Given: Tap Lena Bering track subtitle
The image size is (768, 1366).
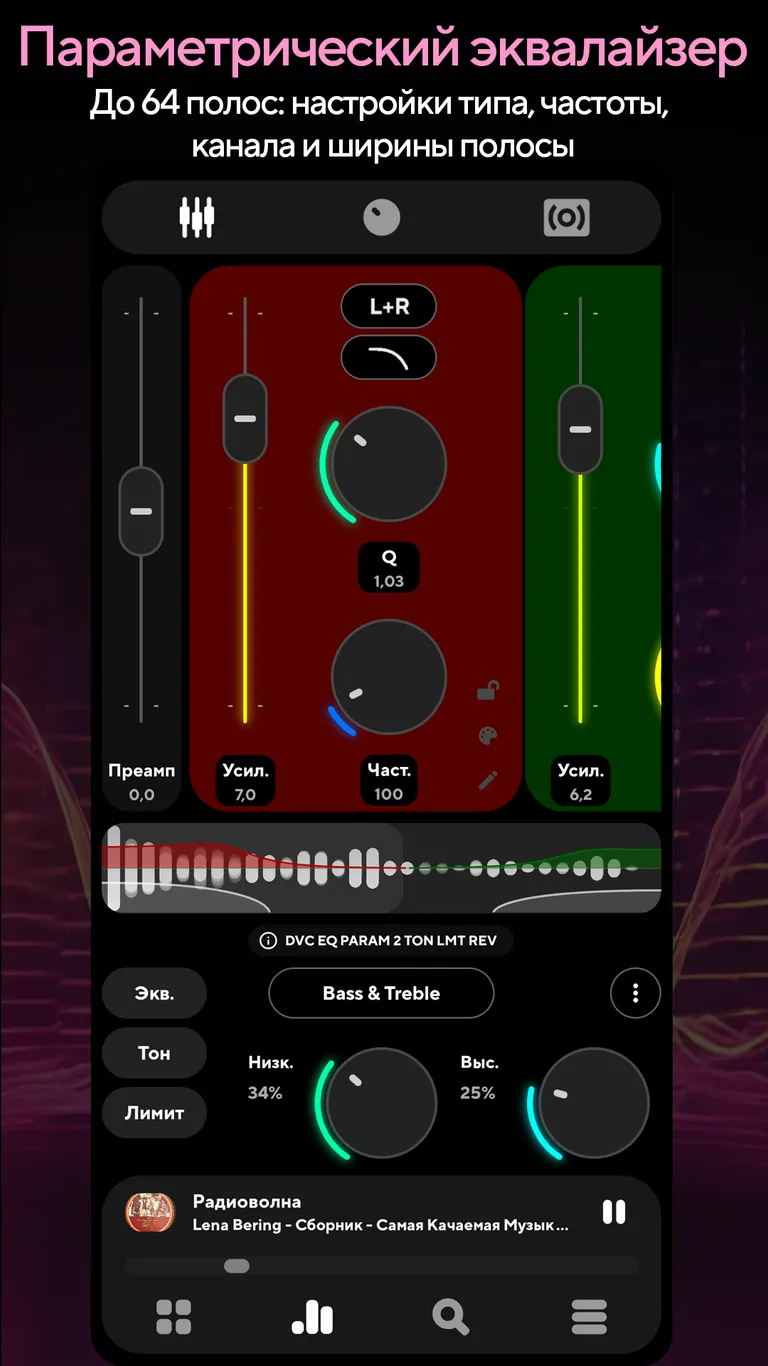Looking at the screenshot, I should pyautogui.click(x=381, y=1225).
